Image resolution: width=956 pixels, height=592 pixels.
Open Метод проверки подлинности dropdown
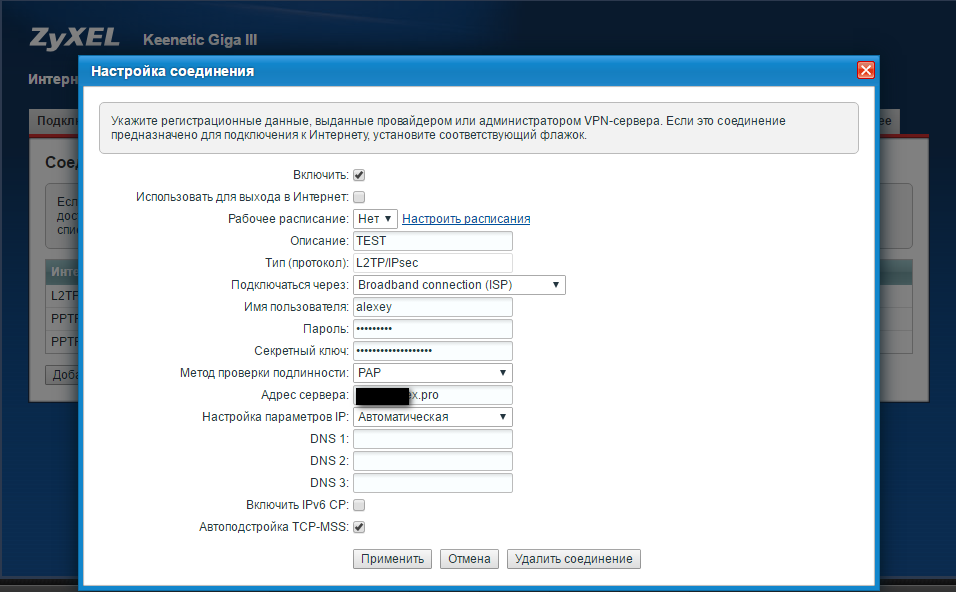coord(432,373)
